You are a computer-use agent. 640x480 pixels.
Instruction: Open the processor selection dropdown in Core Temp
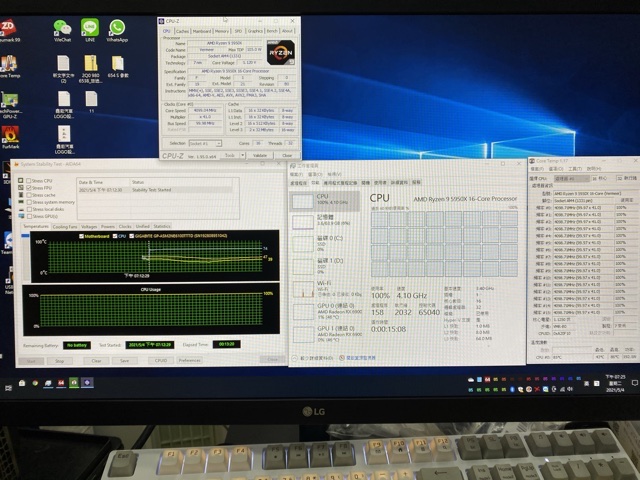tap(571, 178)
